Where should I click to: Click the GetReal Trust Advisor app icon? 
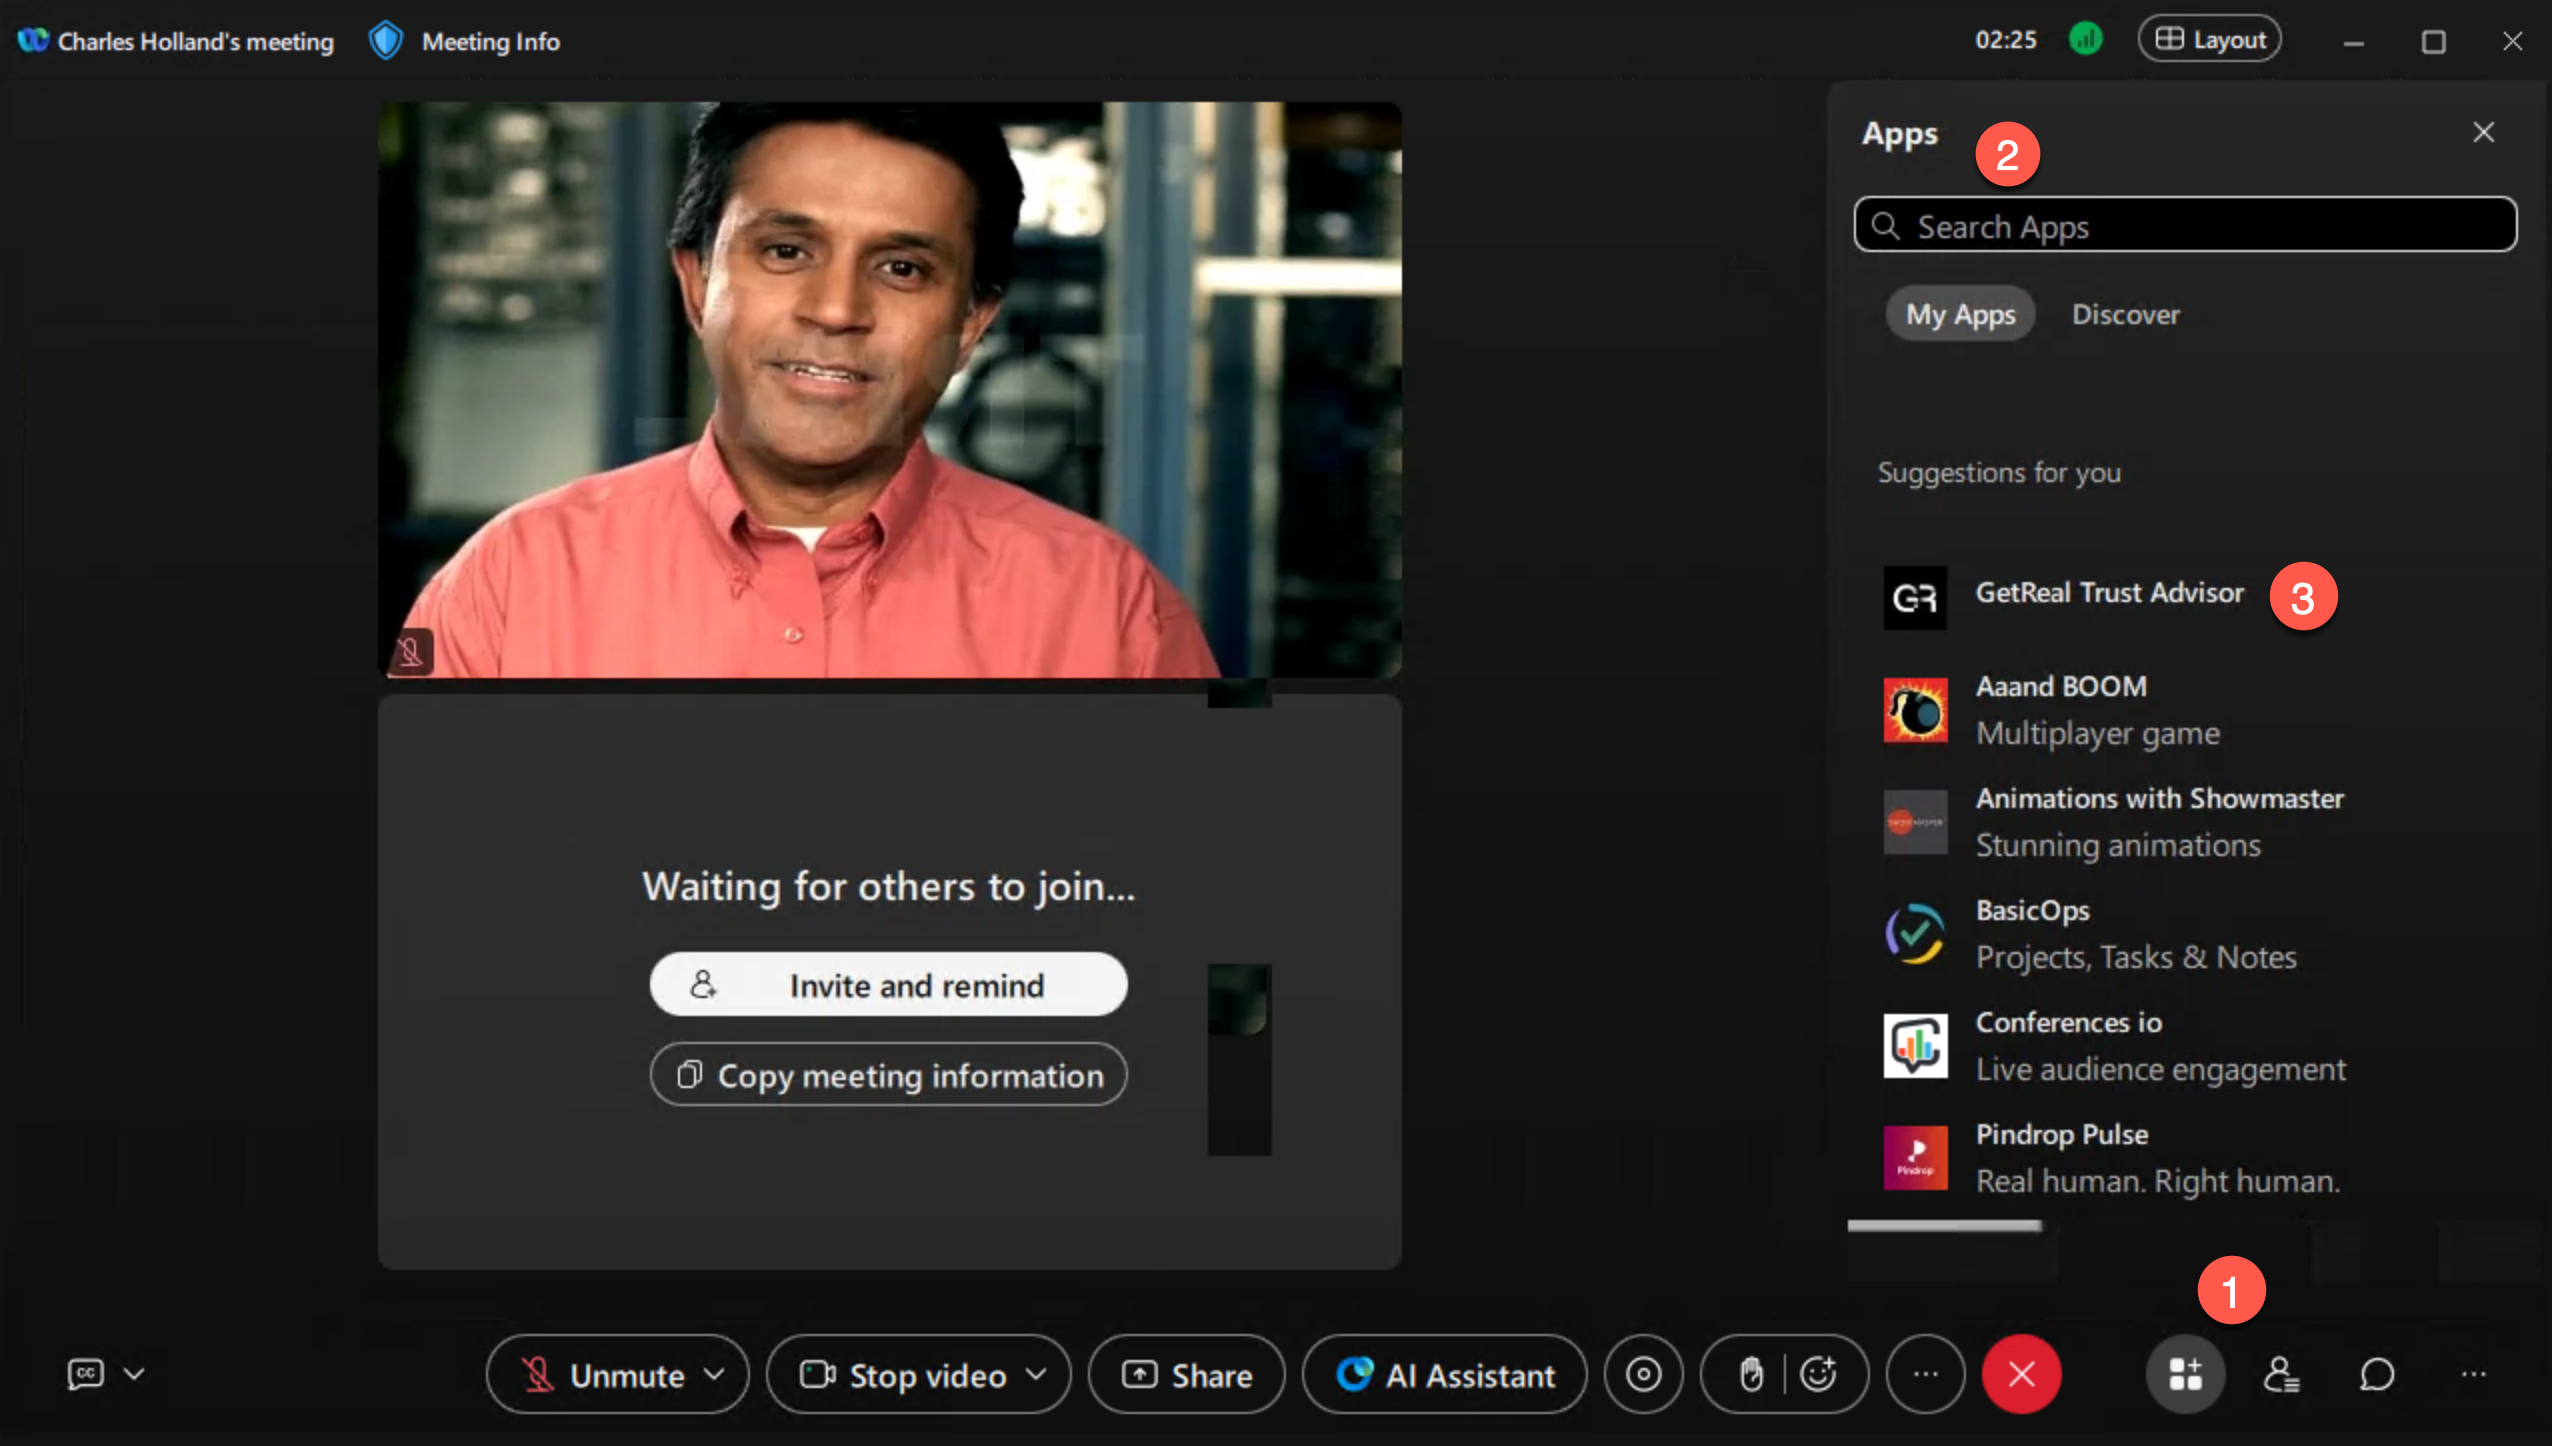pyautogui.click(x=1915, y=598)
